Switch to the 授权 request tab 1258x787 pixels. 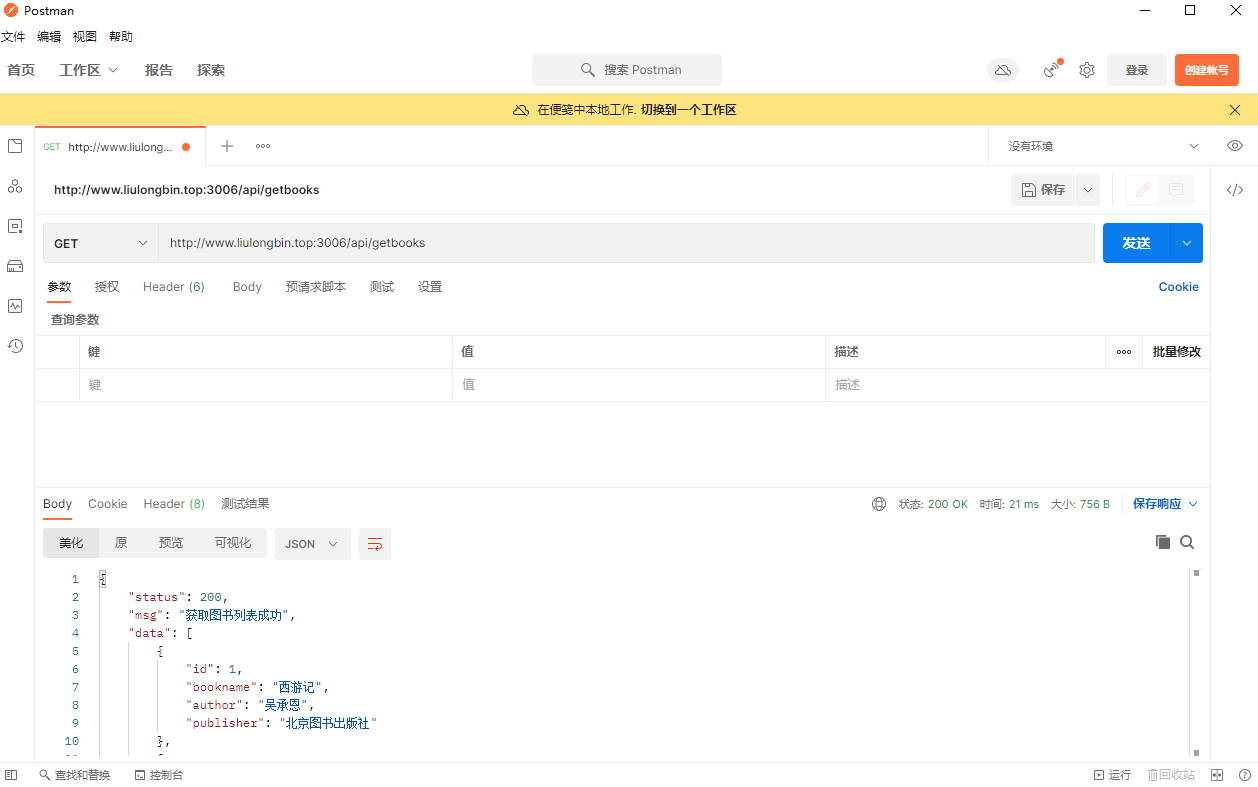pos(107,287)
